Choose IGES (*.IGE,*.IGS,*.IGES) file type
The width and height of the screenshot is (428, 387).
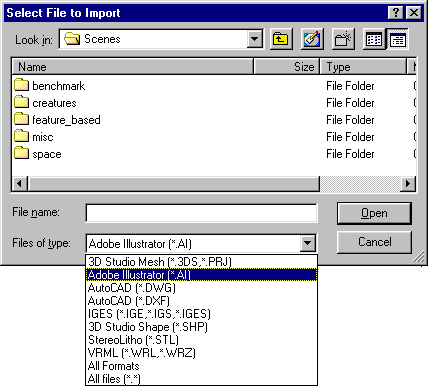pos(201,314)
